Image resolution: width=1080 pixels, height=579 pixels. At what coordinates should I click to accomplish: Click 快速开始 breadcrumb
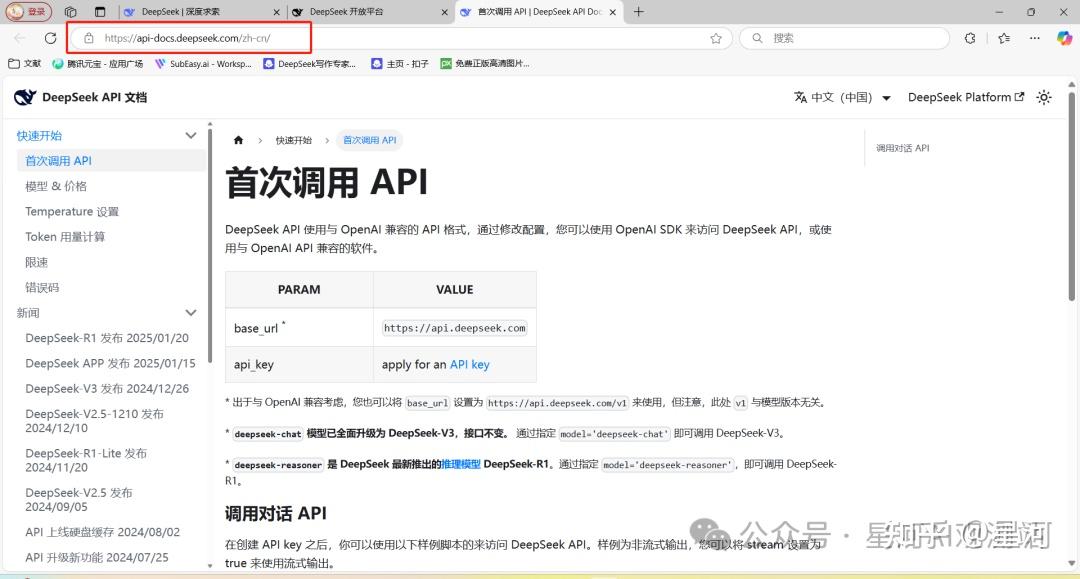(x=293, y=140)
